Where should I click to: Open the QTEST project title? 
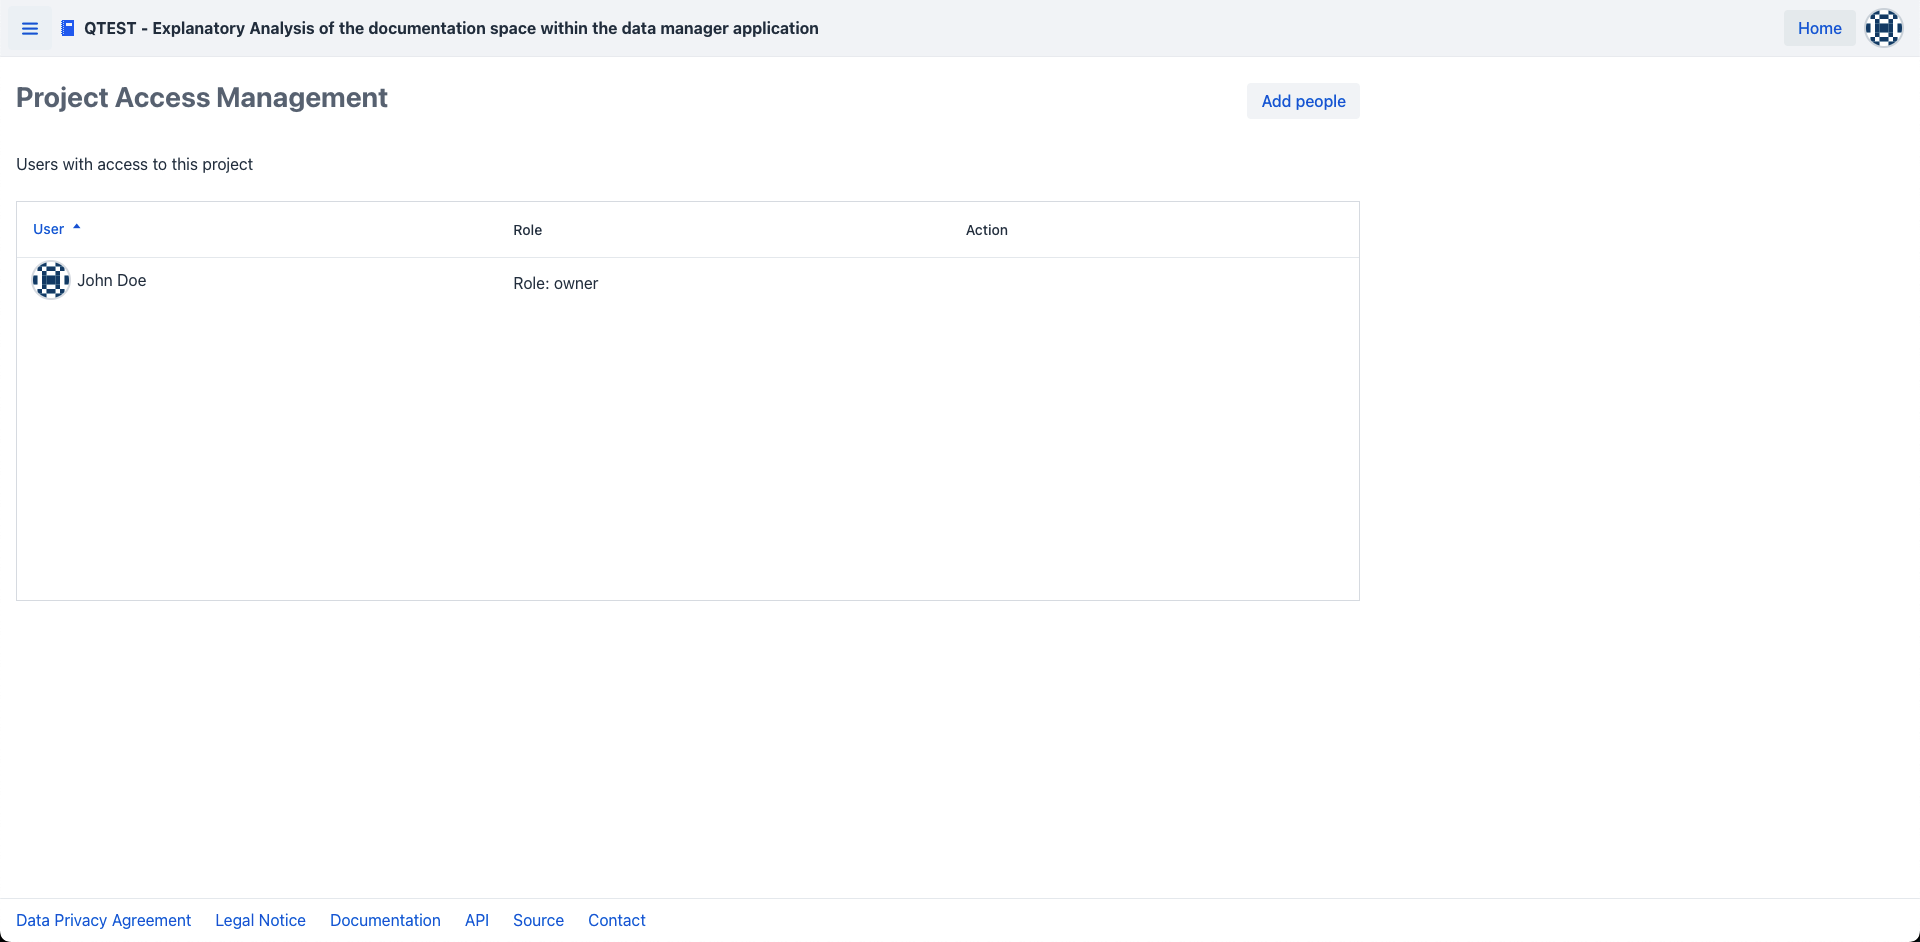(x=451, y=28)
